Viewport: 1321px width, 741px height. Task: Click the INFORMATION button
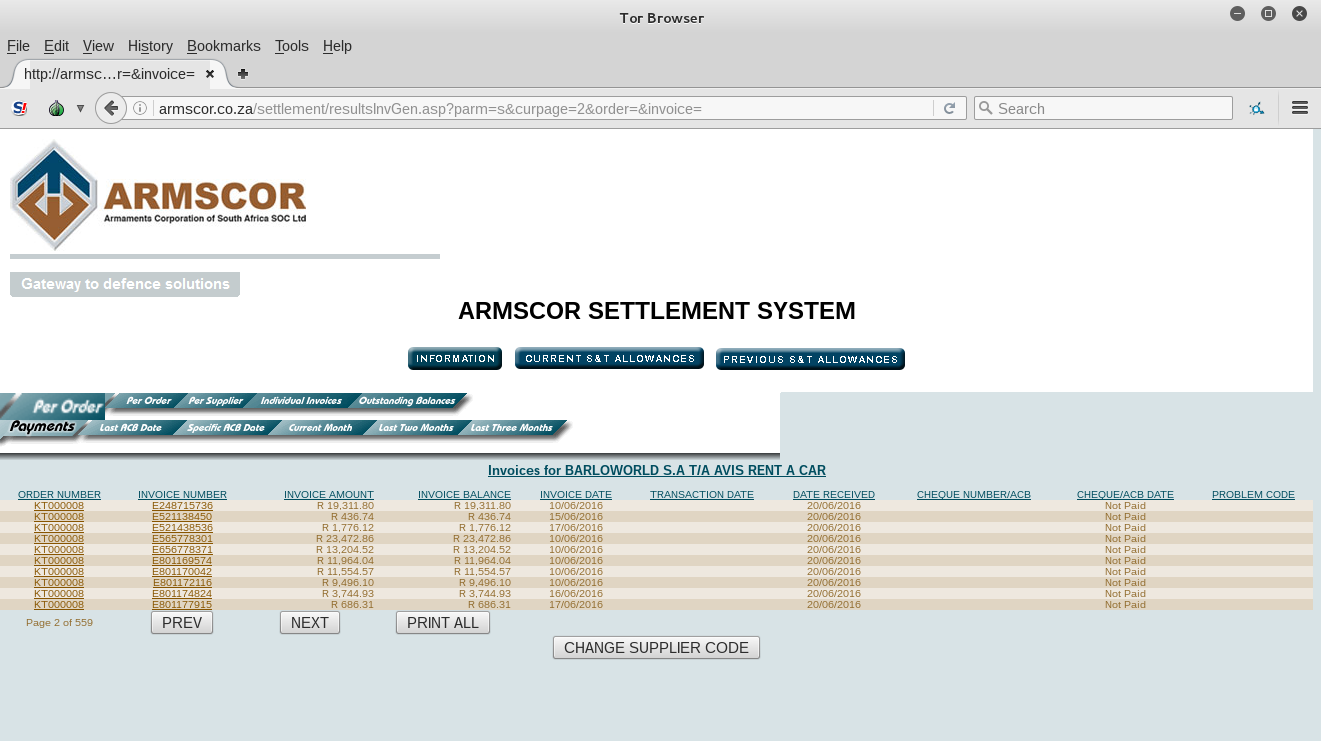click(455, 359)
